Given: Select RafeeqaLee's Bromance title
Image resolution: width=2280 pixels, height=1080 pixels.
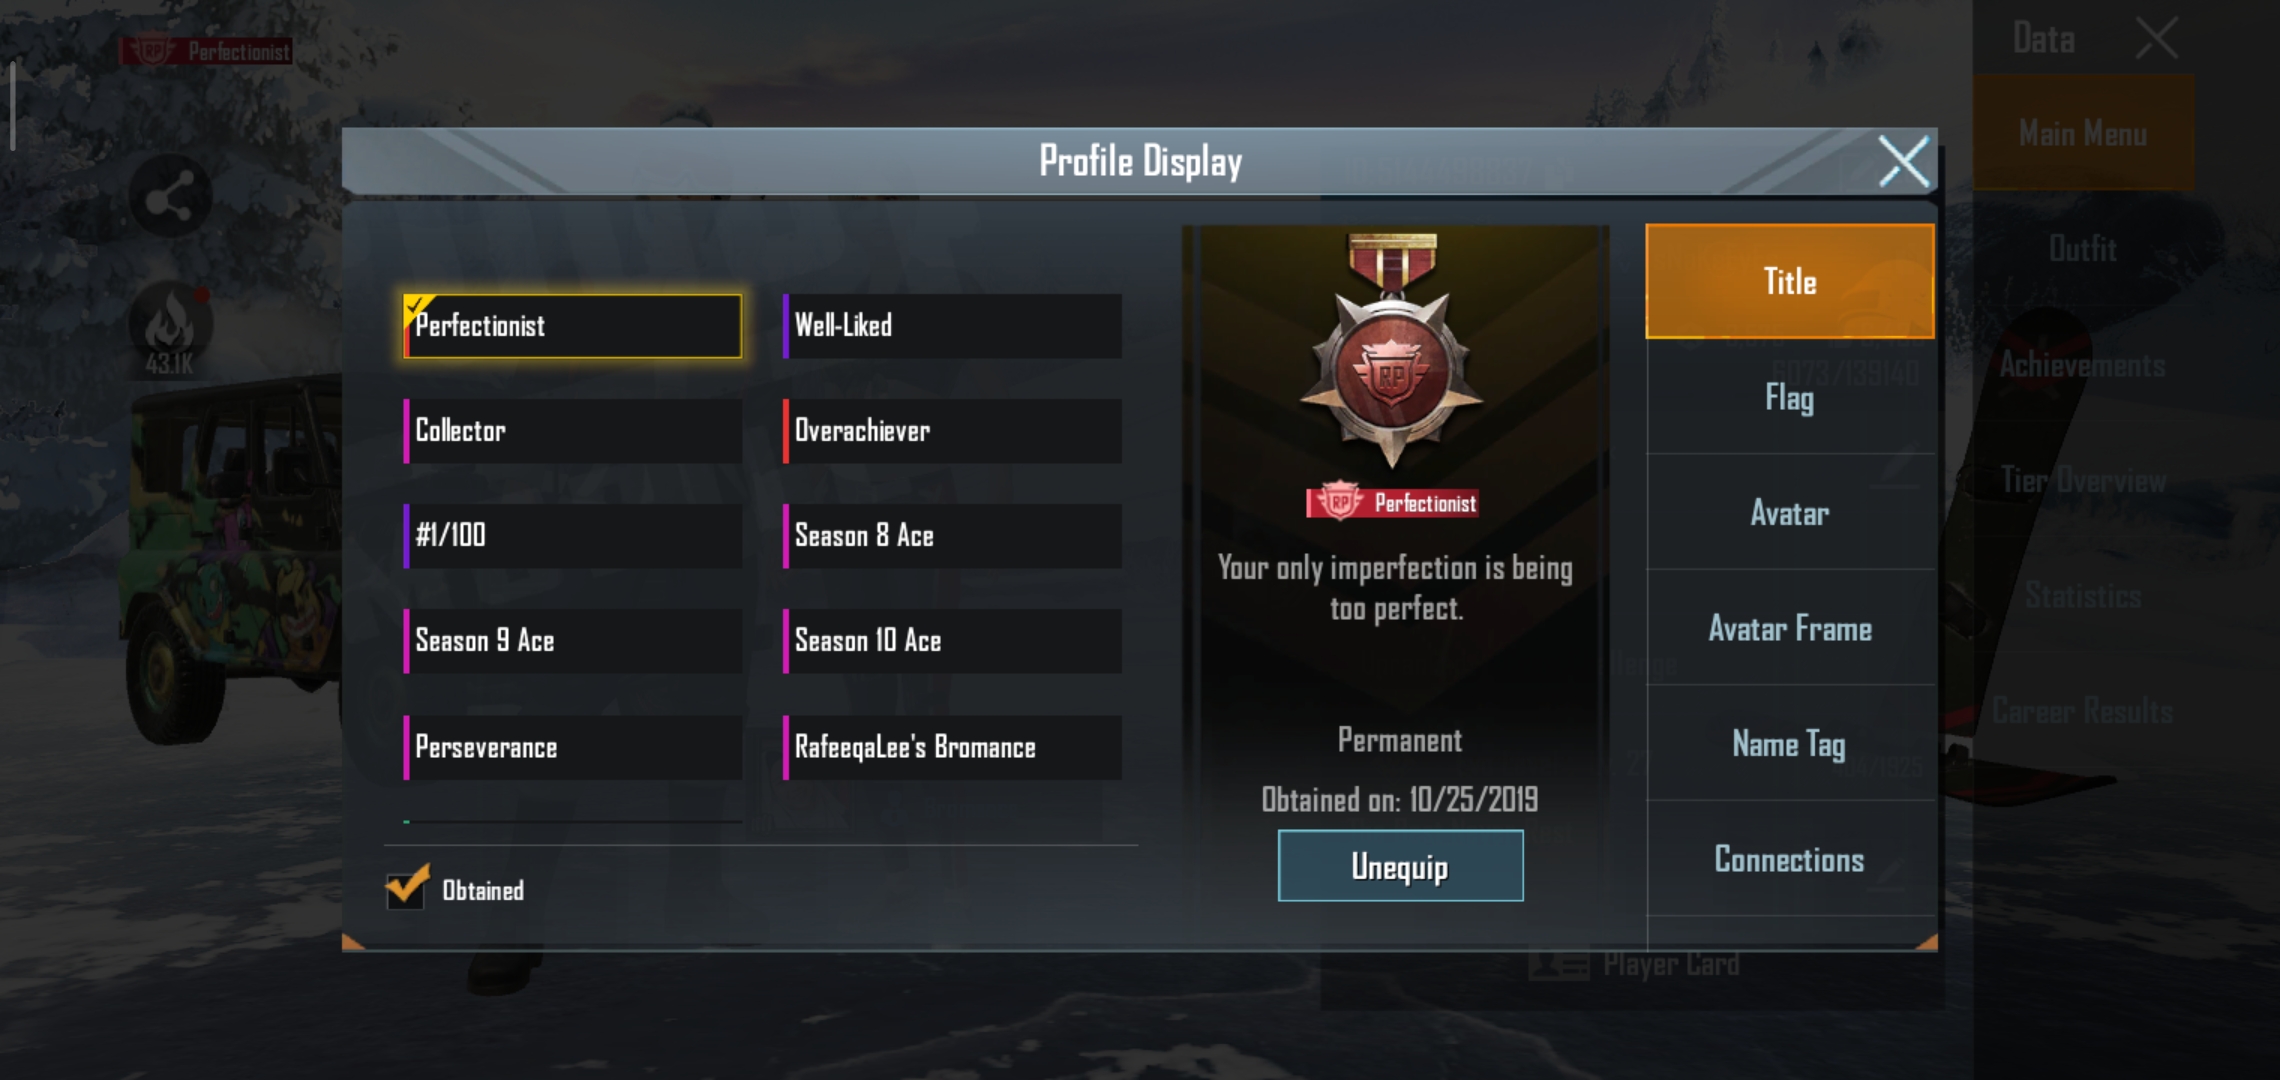Looking at the screenshot, I should [952, 747].
